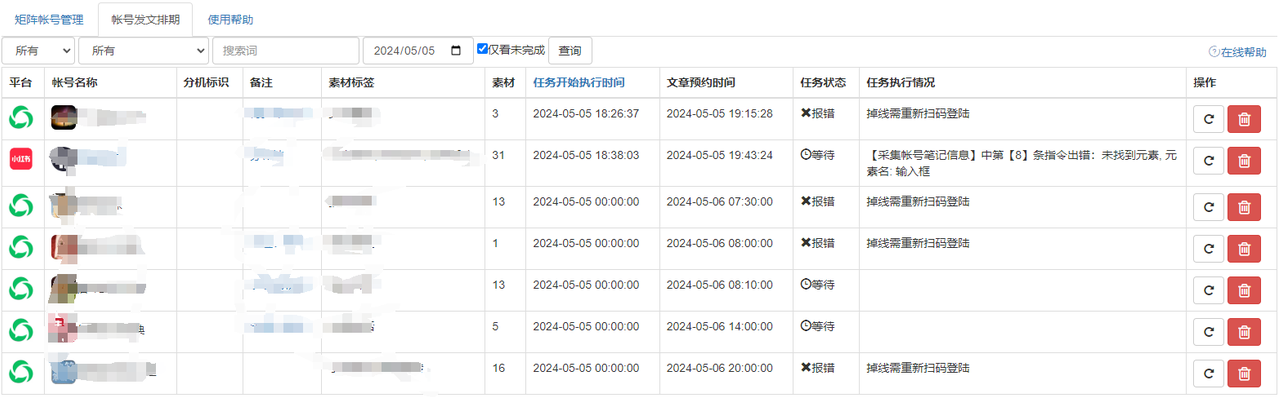This screenshot has width=1278, height=397.
Task: Click the 查询 button
Action: (x=570, y=50)
